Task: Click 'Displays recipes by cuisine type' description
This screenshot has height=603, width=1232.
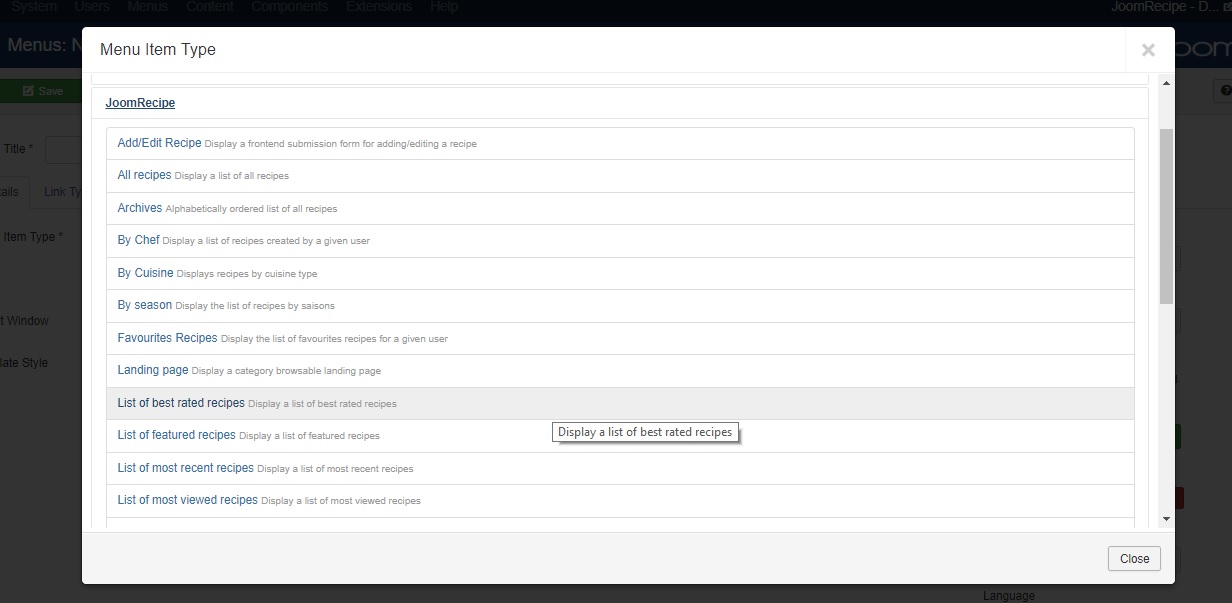Action: (x=247, y=274)
